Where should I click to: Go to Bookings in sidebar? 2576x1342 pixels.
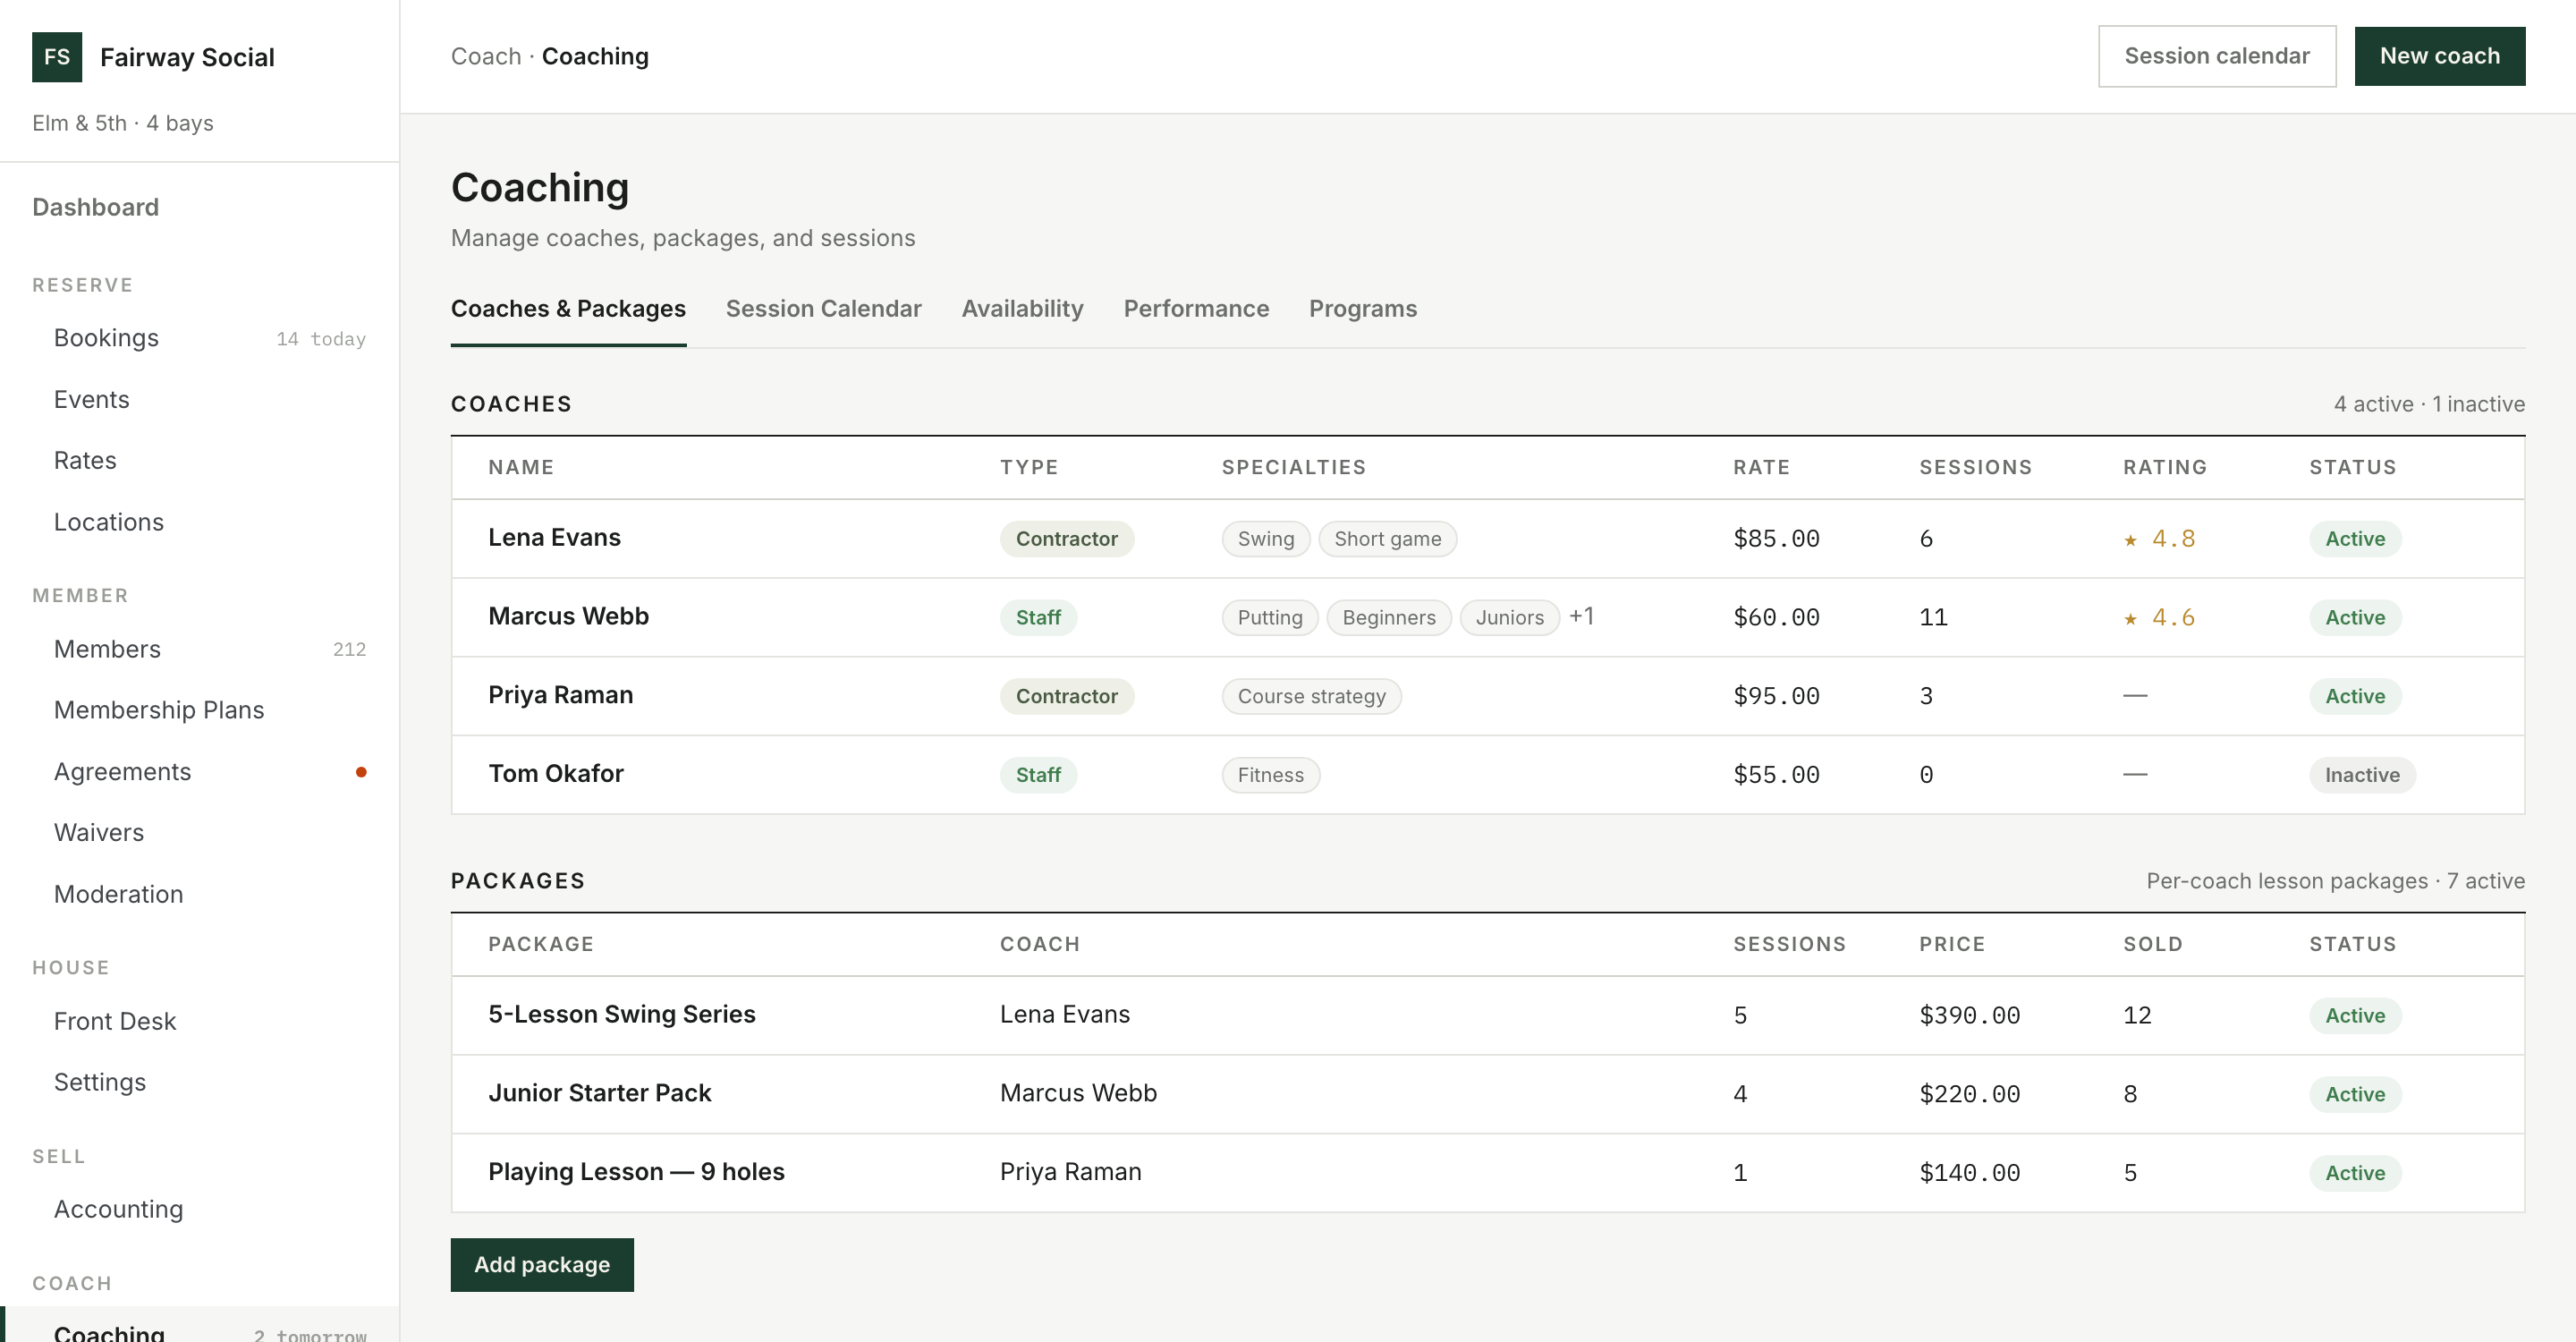[200, 338]
